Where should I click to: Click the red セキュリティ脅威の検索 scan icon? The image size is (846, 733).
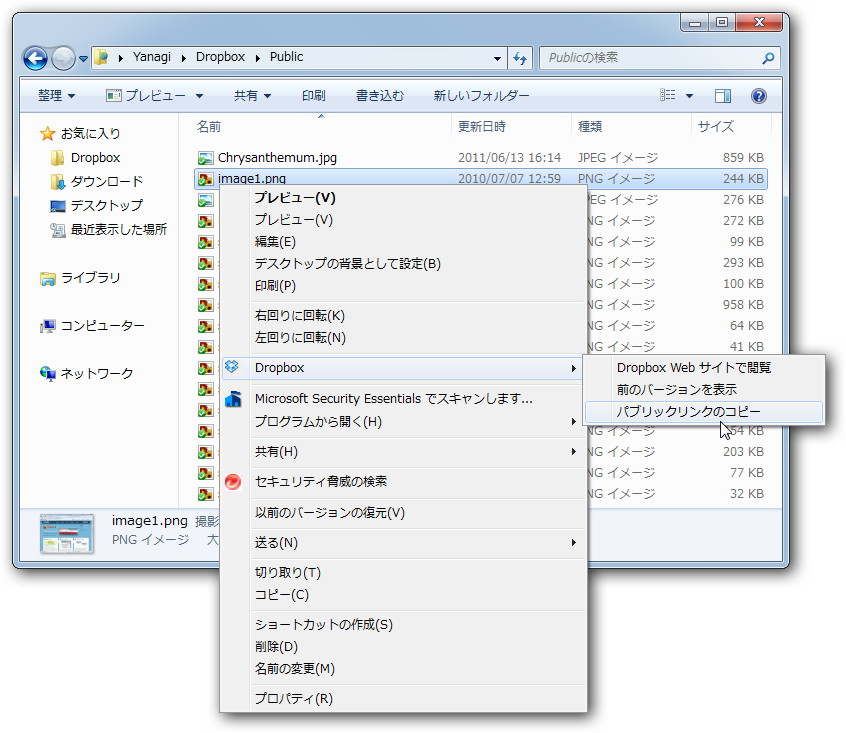pos(235,483)
